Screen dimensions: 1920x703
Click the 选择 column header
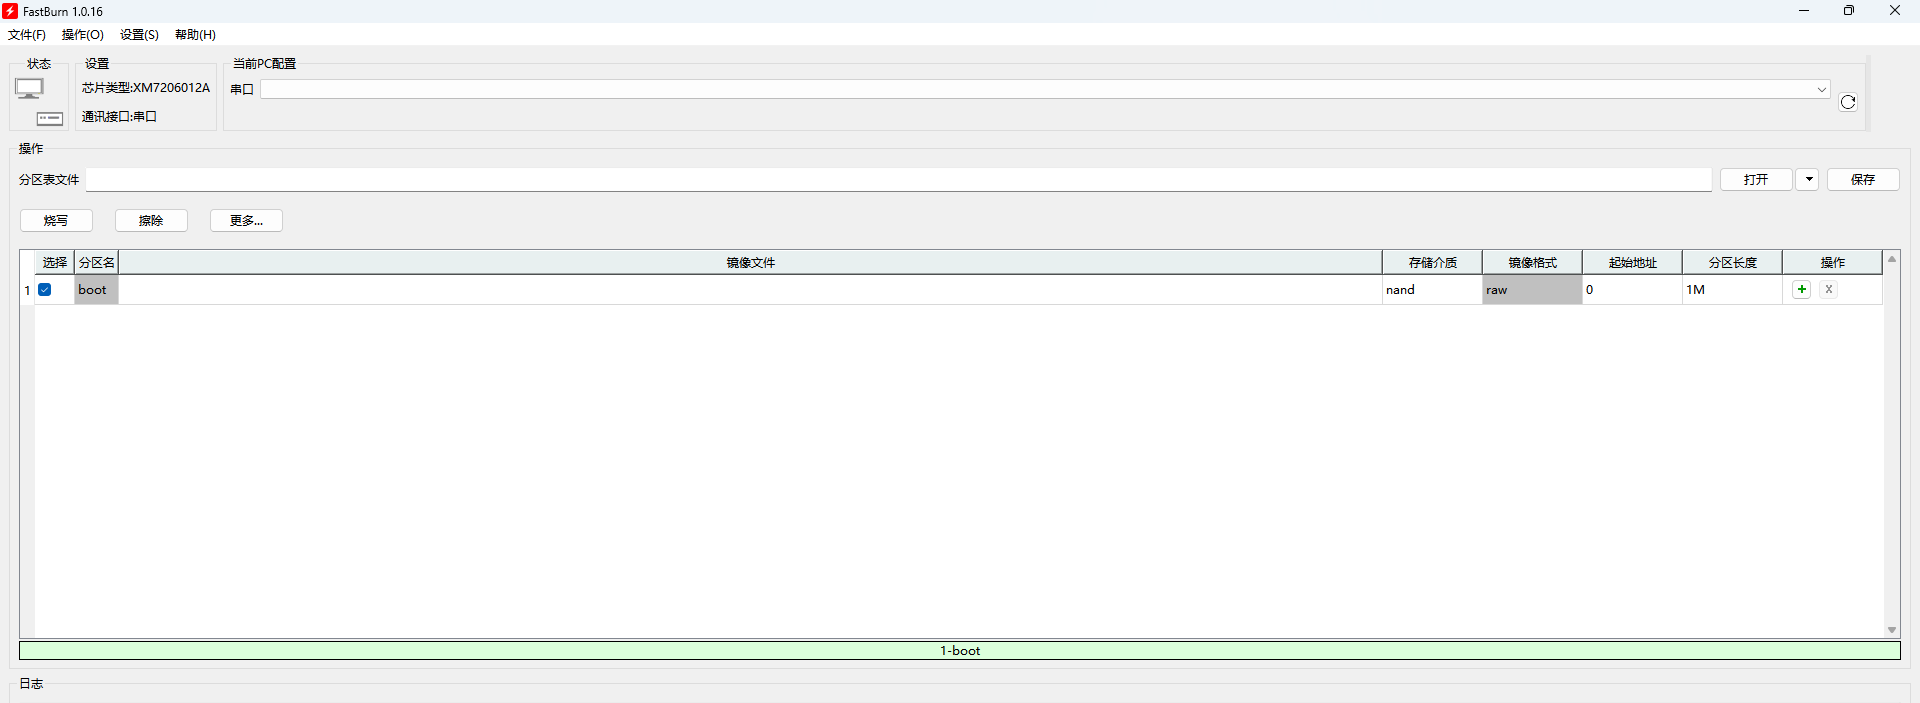coord(54,262)
